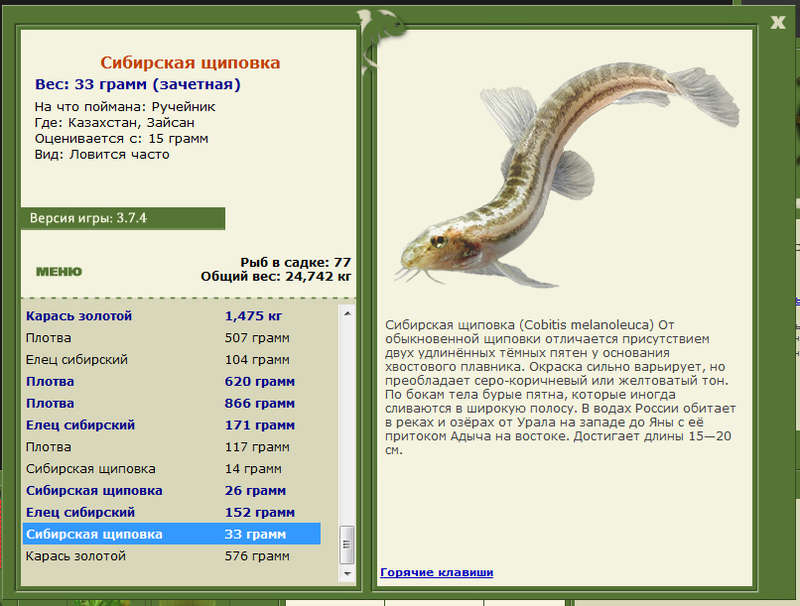Click the Оценивается с: 15 грамм line
Viewport: 800px width, 606px height.
121,138
